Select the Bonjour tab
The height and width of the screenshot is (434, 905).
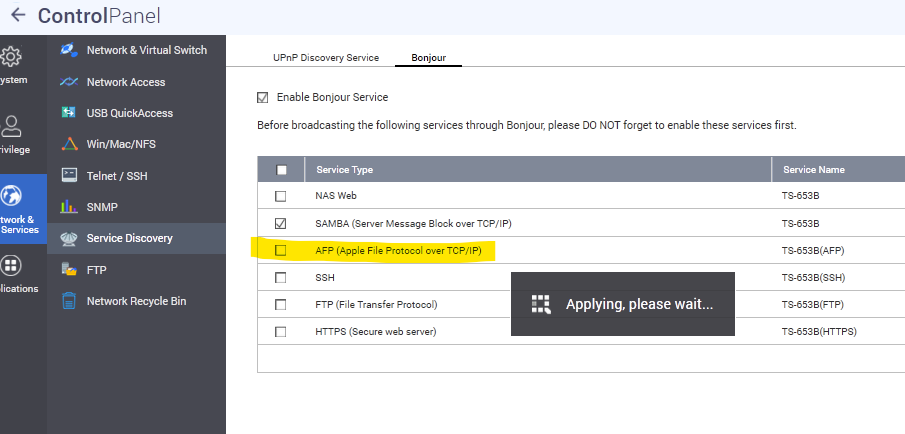pyautogui.click(x=428, y=58)
